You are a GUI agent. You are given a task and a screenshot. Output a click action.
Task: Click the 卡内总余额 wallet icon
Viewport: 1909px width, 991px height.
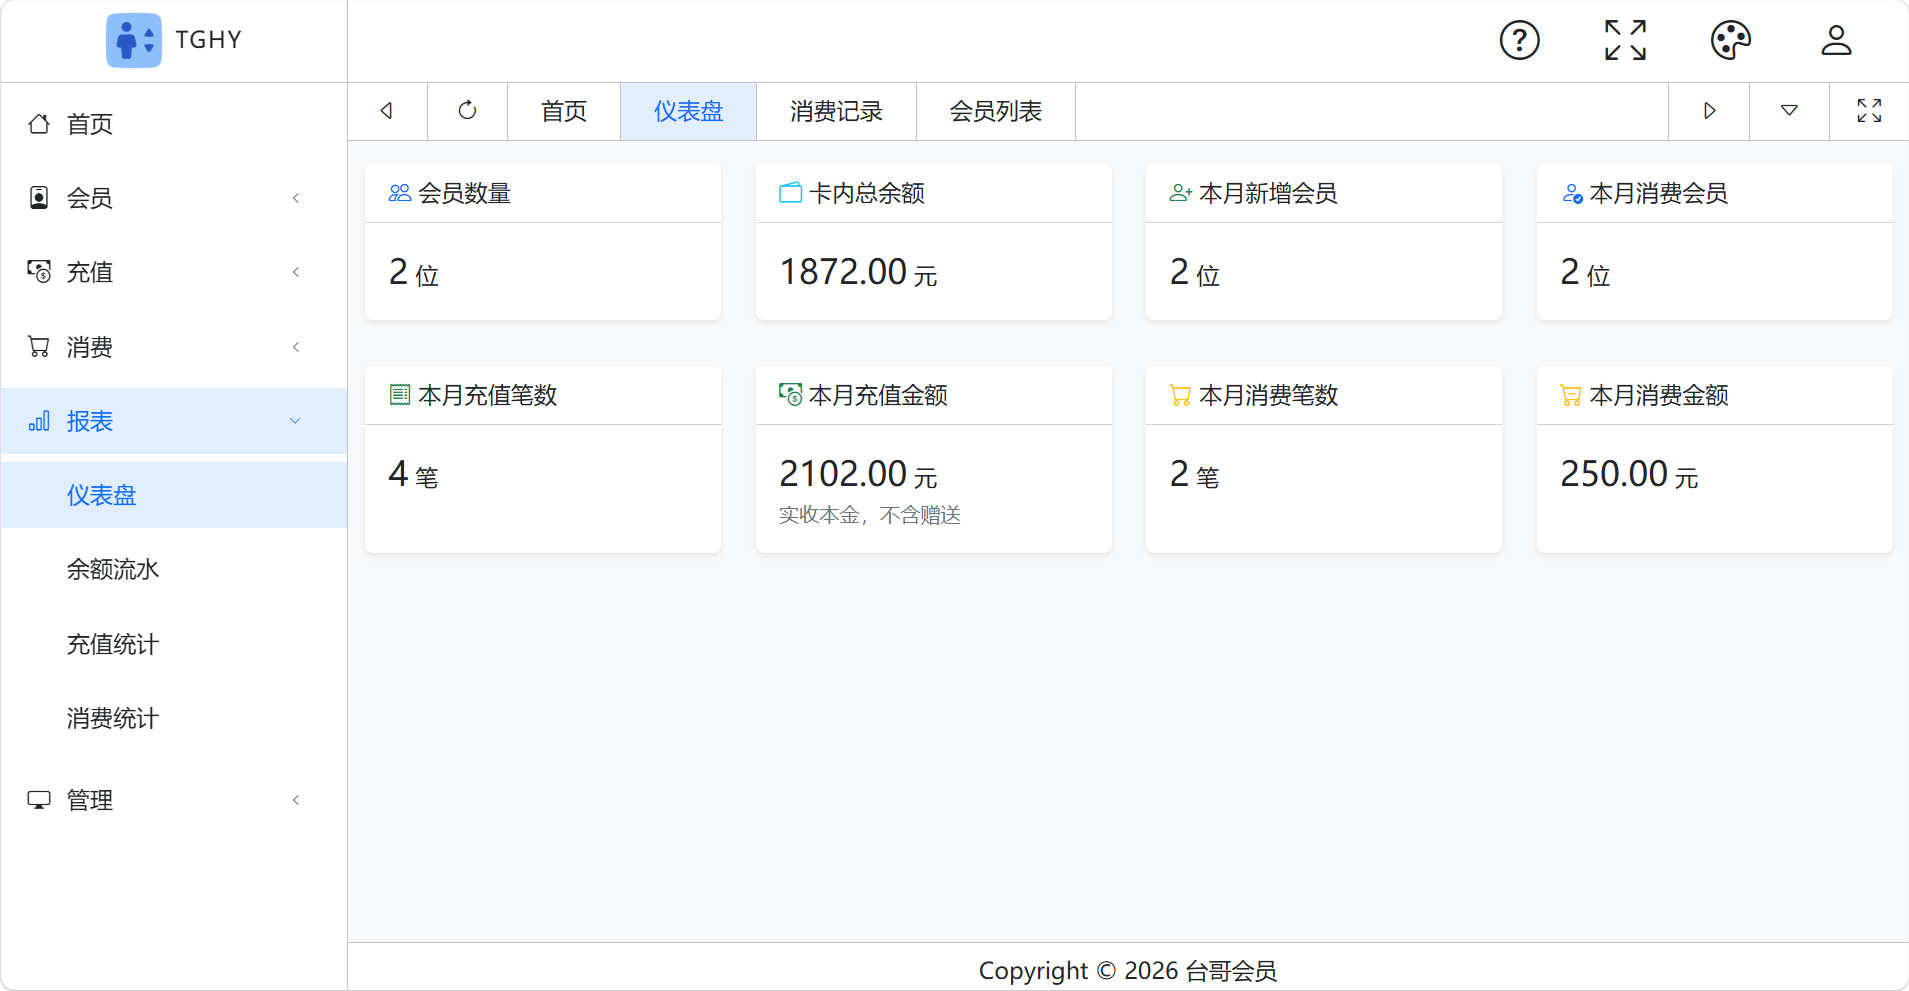tap(791, 193)
